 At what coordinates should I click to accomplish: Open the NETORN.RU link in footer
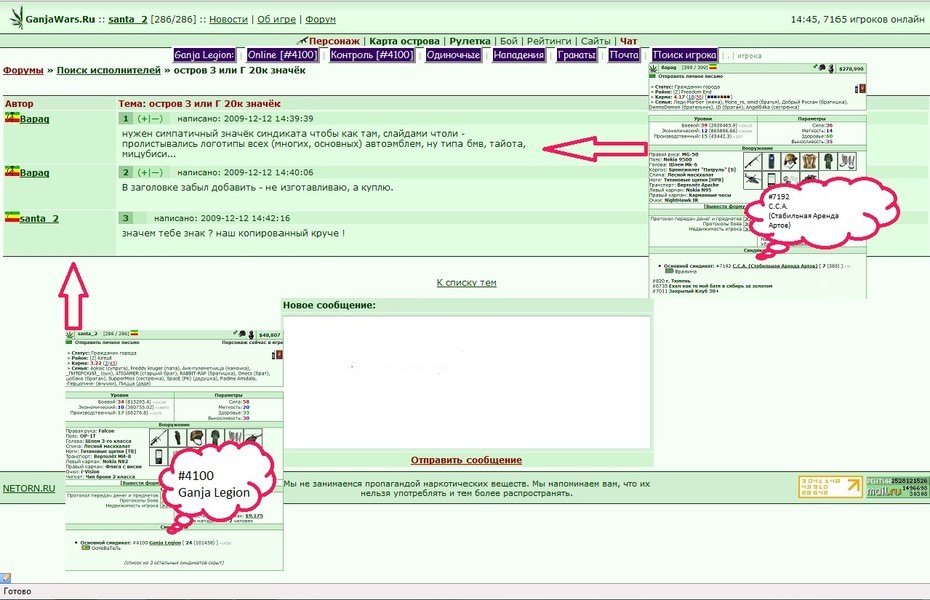click(x=28, y=489)
